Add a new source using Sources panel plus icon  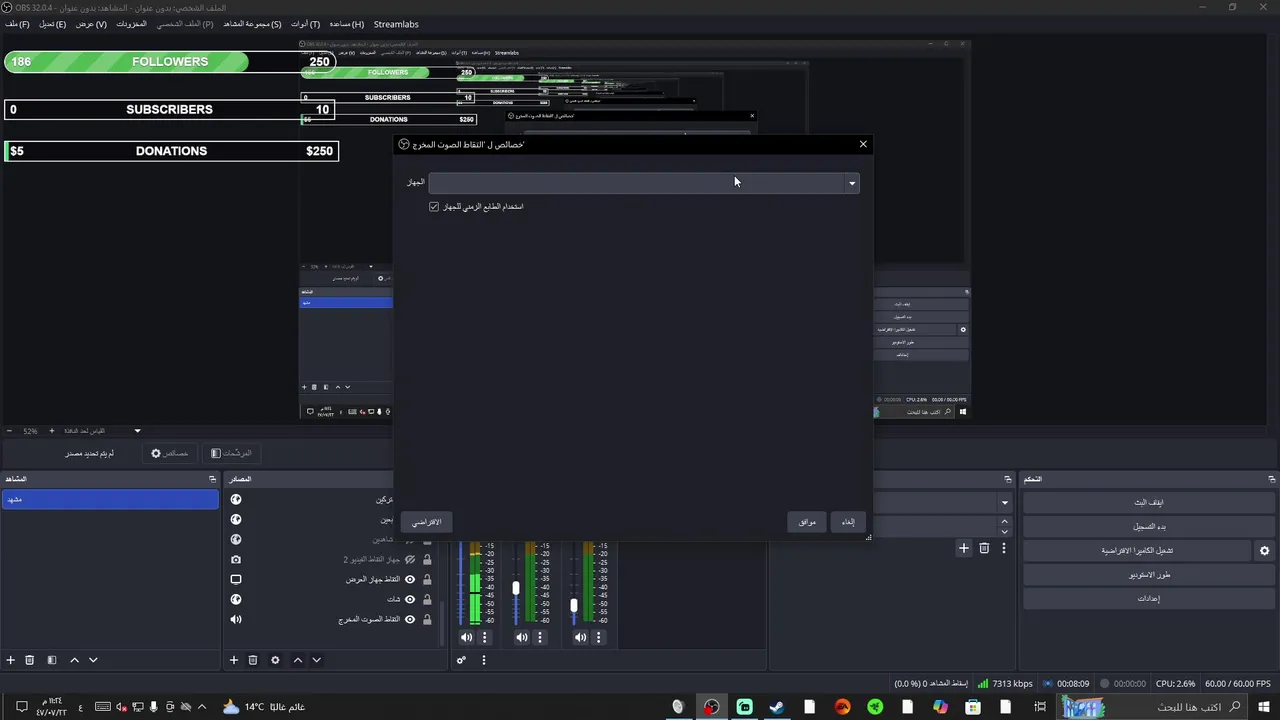(x=234, y=660)
